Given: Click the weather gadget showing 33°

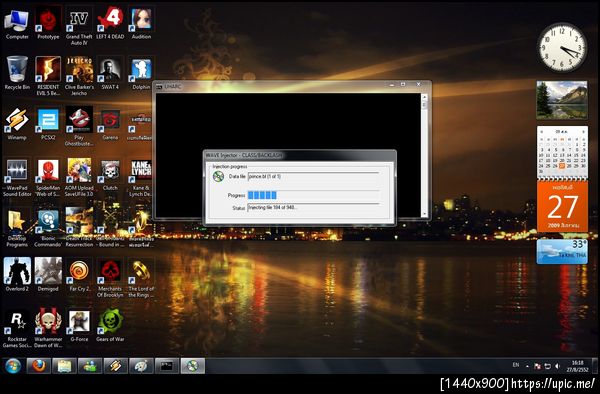Looking at the screenshot, I should point(562,252).
